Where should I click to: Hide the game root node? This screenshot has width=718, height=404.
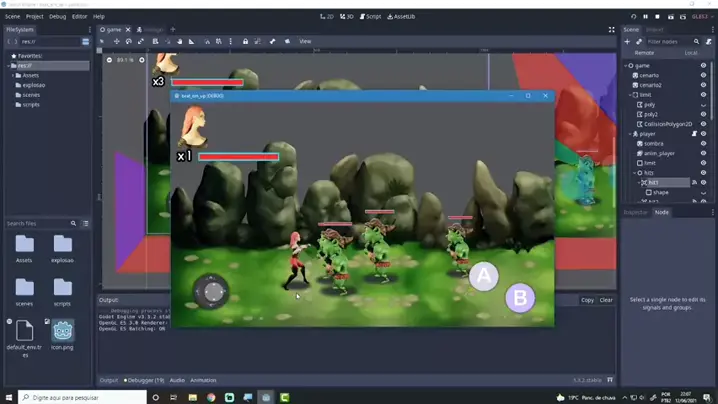tap(703, 66)
